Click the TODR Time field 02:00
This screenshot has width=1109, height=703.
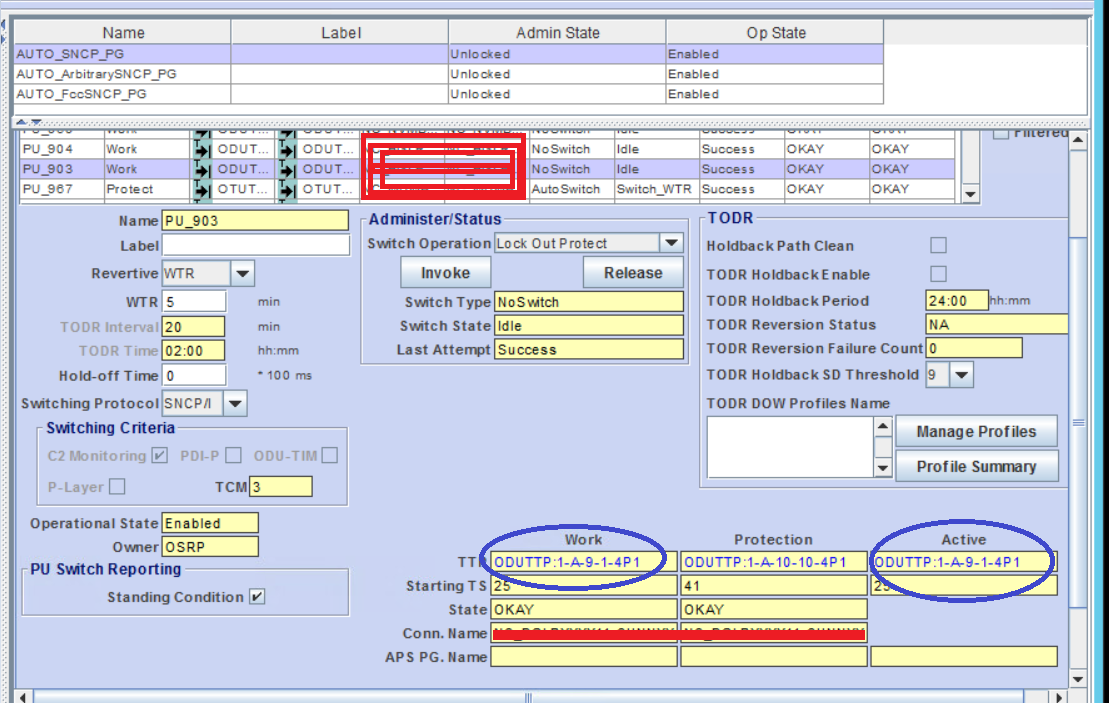pos(194,351)
